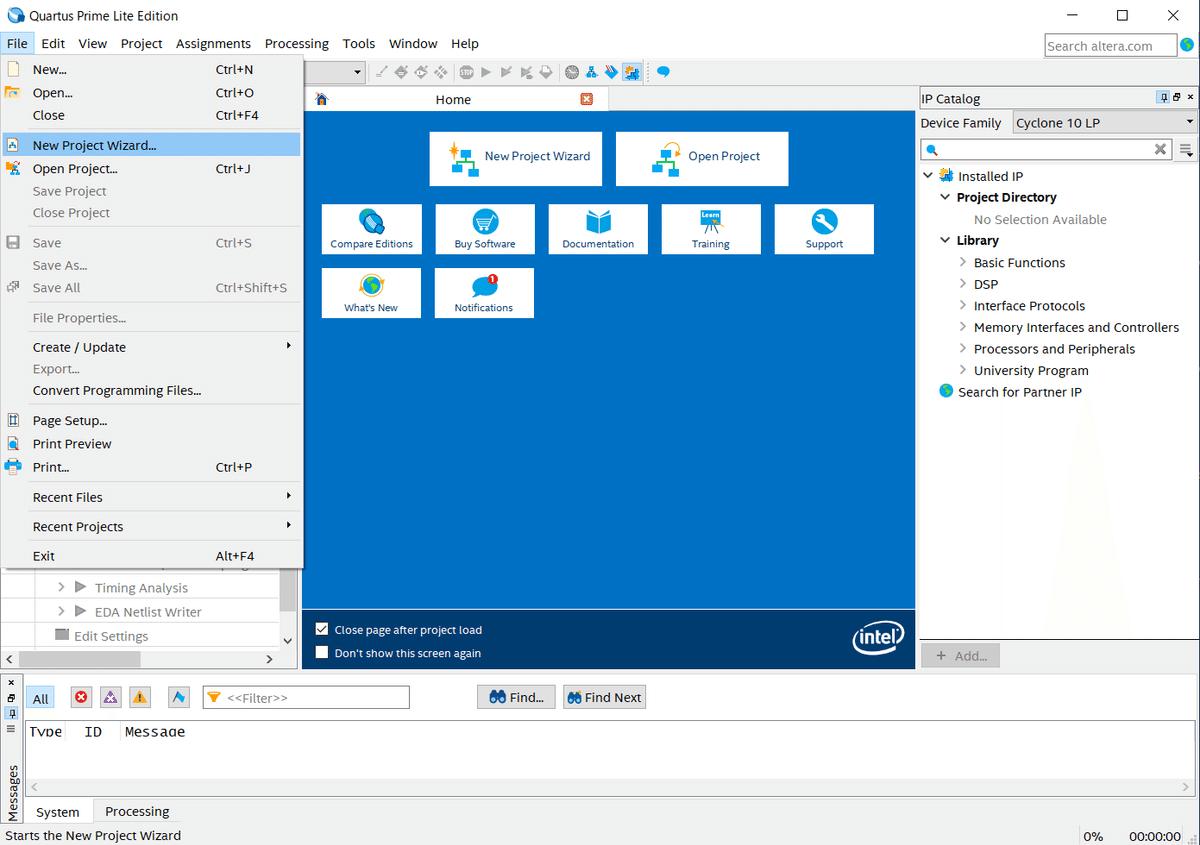Viewport: 1200px width, 845px height.
Task: Close the Messages panel with its X
Action: coord(11,682)
